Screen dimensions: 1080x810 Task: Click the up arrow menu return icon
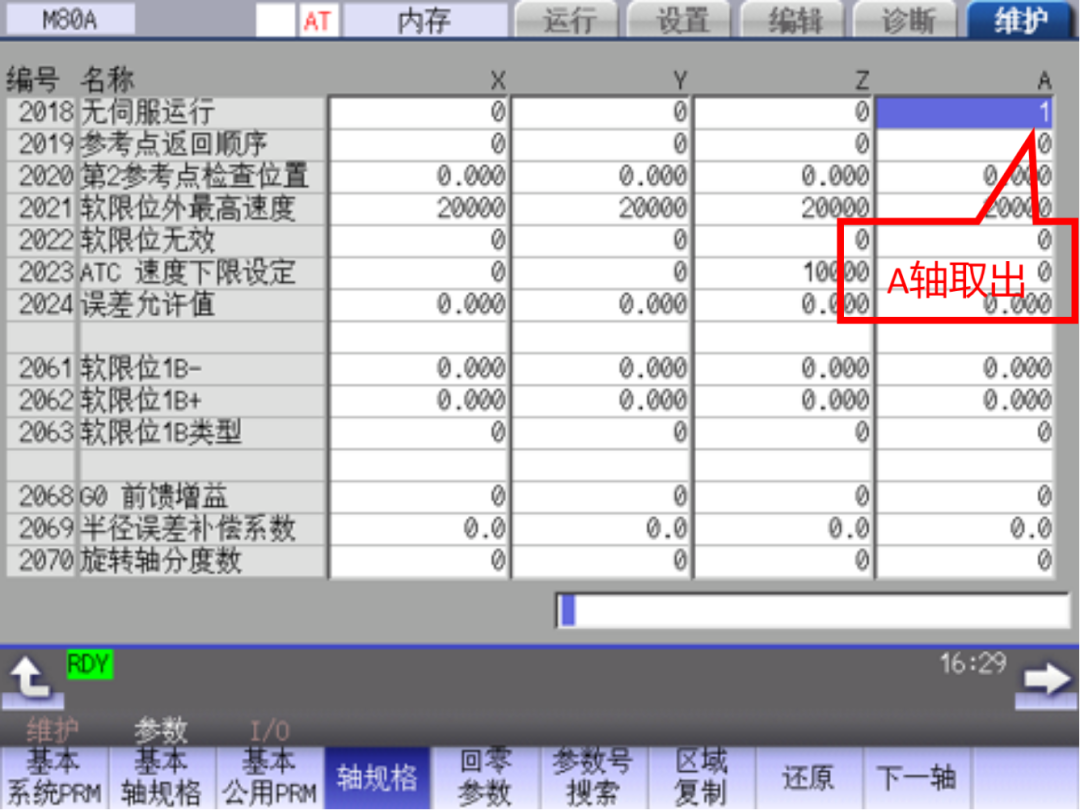(x=32, y=679)
